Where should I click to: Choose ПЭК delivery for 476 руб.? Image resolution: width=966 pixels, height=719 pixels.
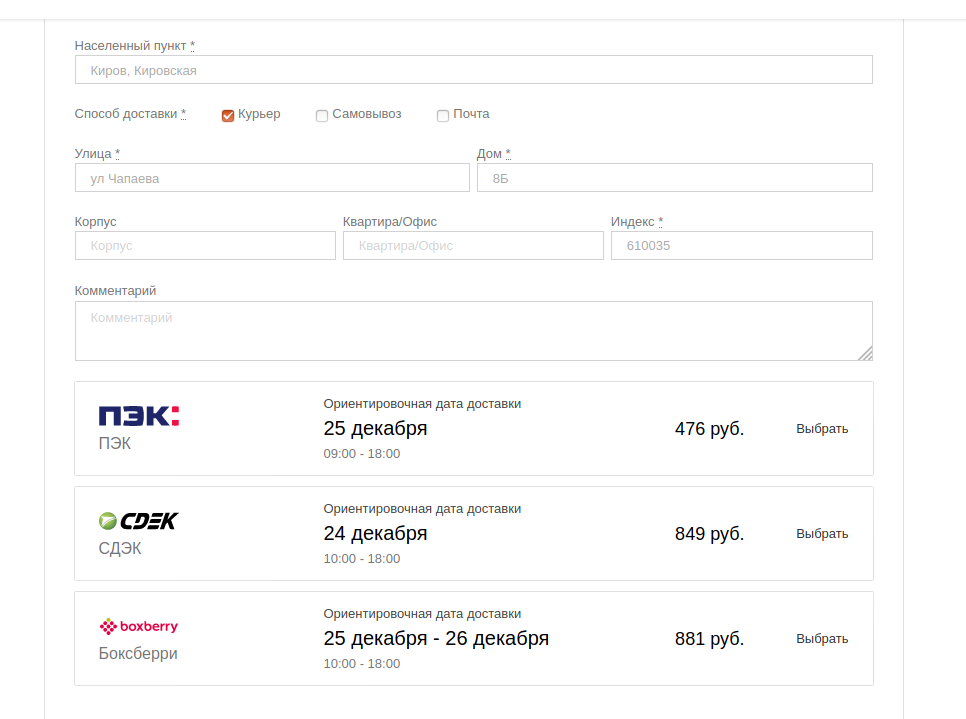(822, 429)
